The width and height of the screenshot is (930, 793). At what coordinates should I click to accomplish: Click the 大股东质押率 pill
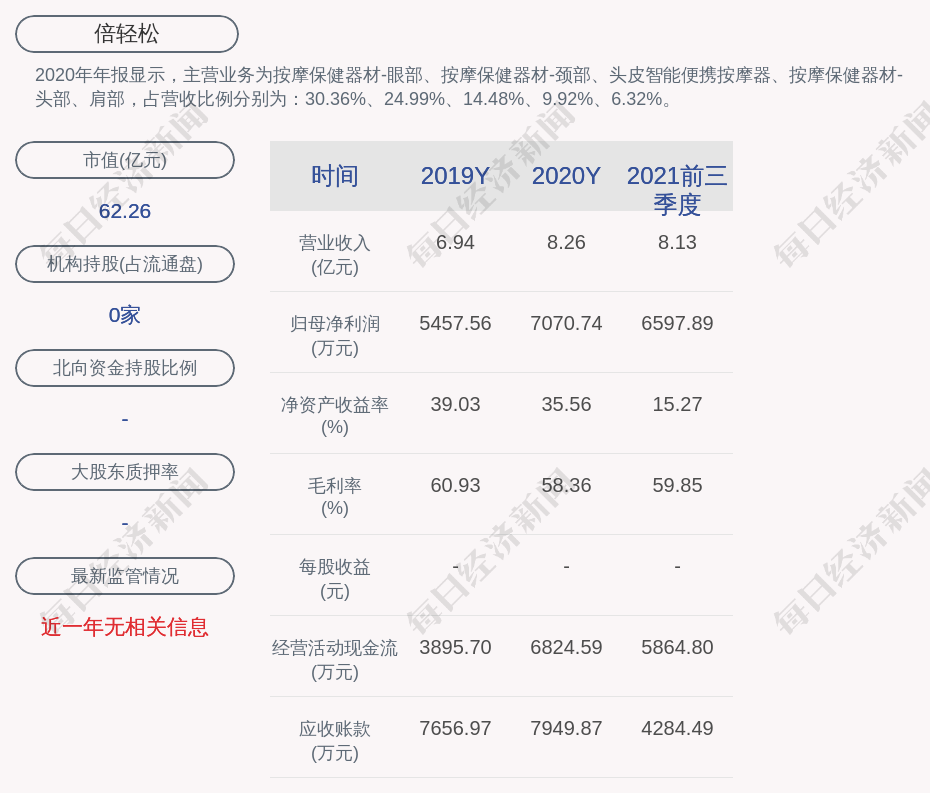click(125, 472)
